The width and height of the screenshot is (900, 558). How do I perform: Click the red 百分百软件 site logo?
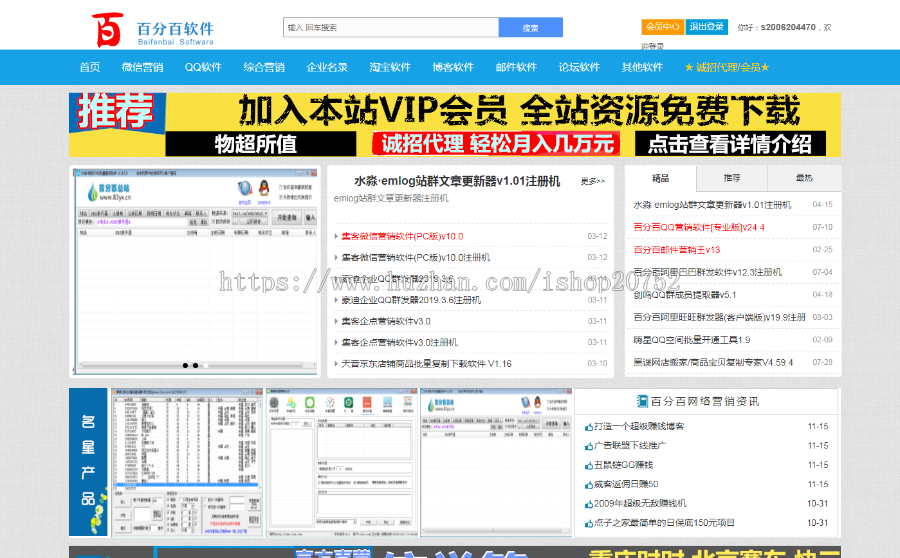pyautogui.click(x=153, y=30)
